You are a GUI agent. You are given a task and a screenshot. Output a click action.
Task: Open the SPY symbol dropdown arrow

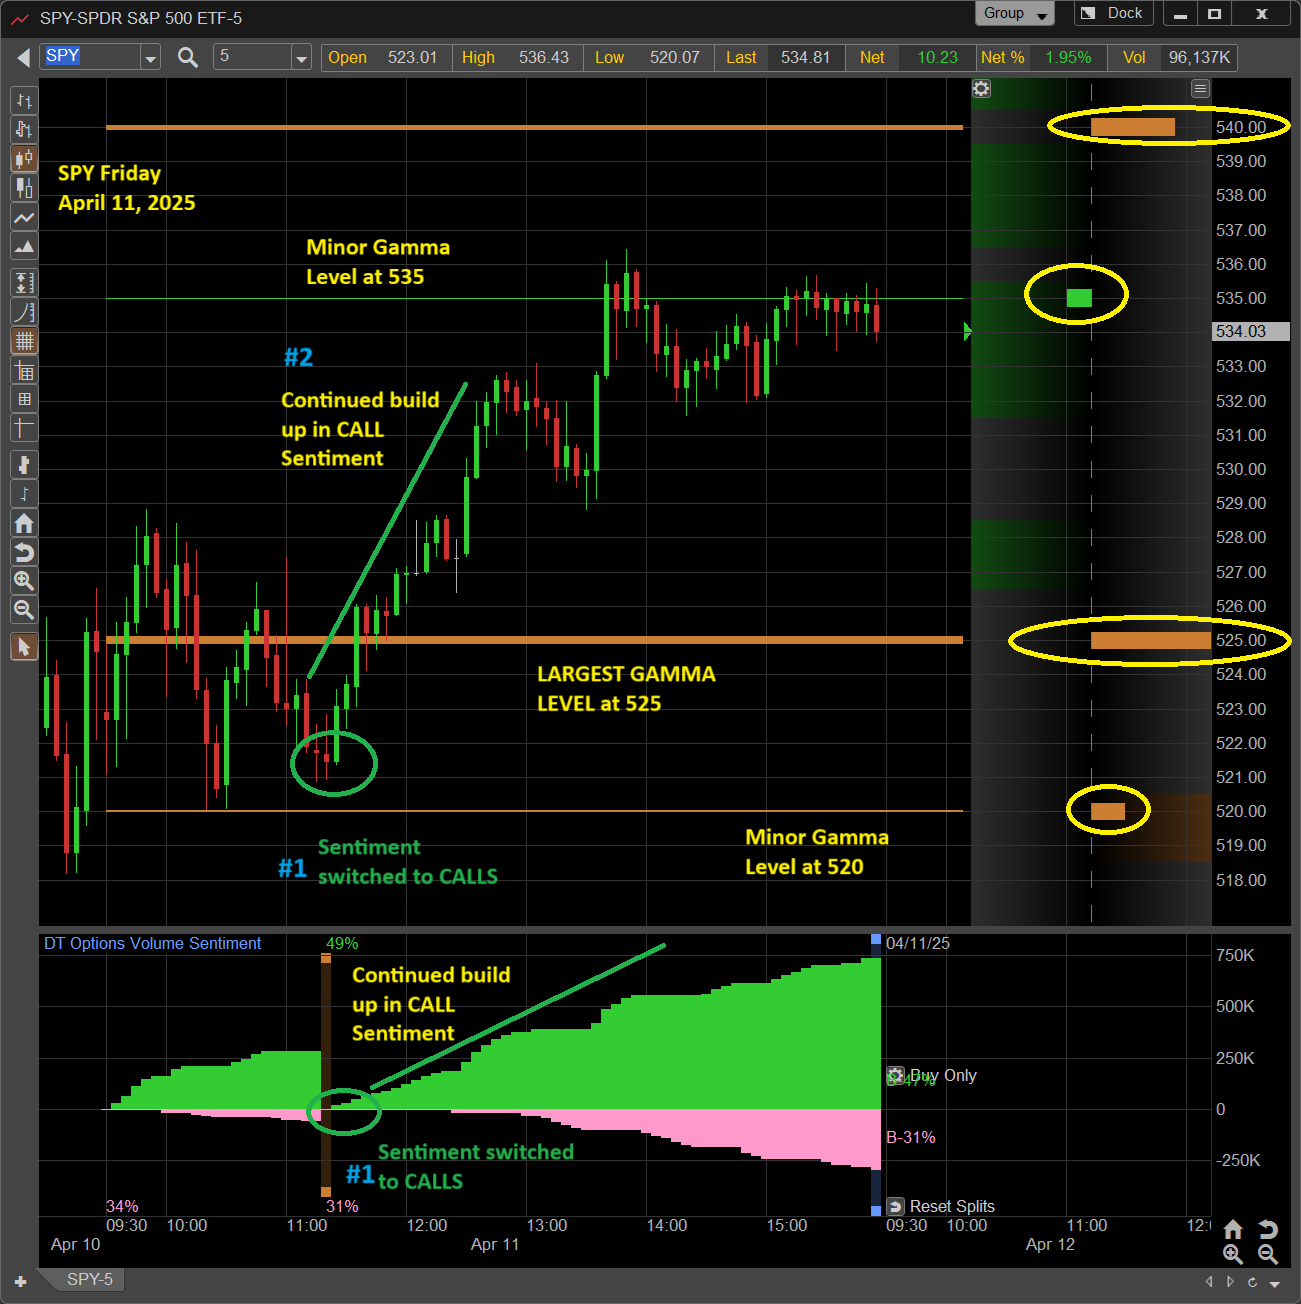point(150,58)
